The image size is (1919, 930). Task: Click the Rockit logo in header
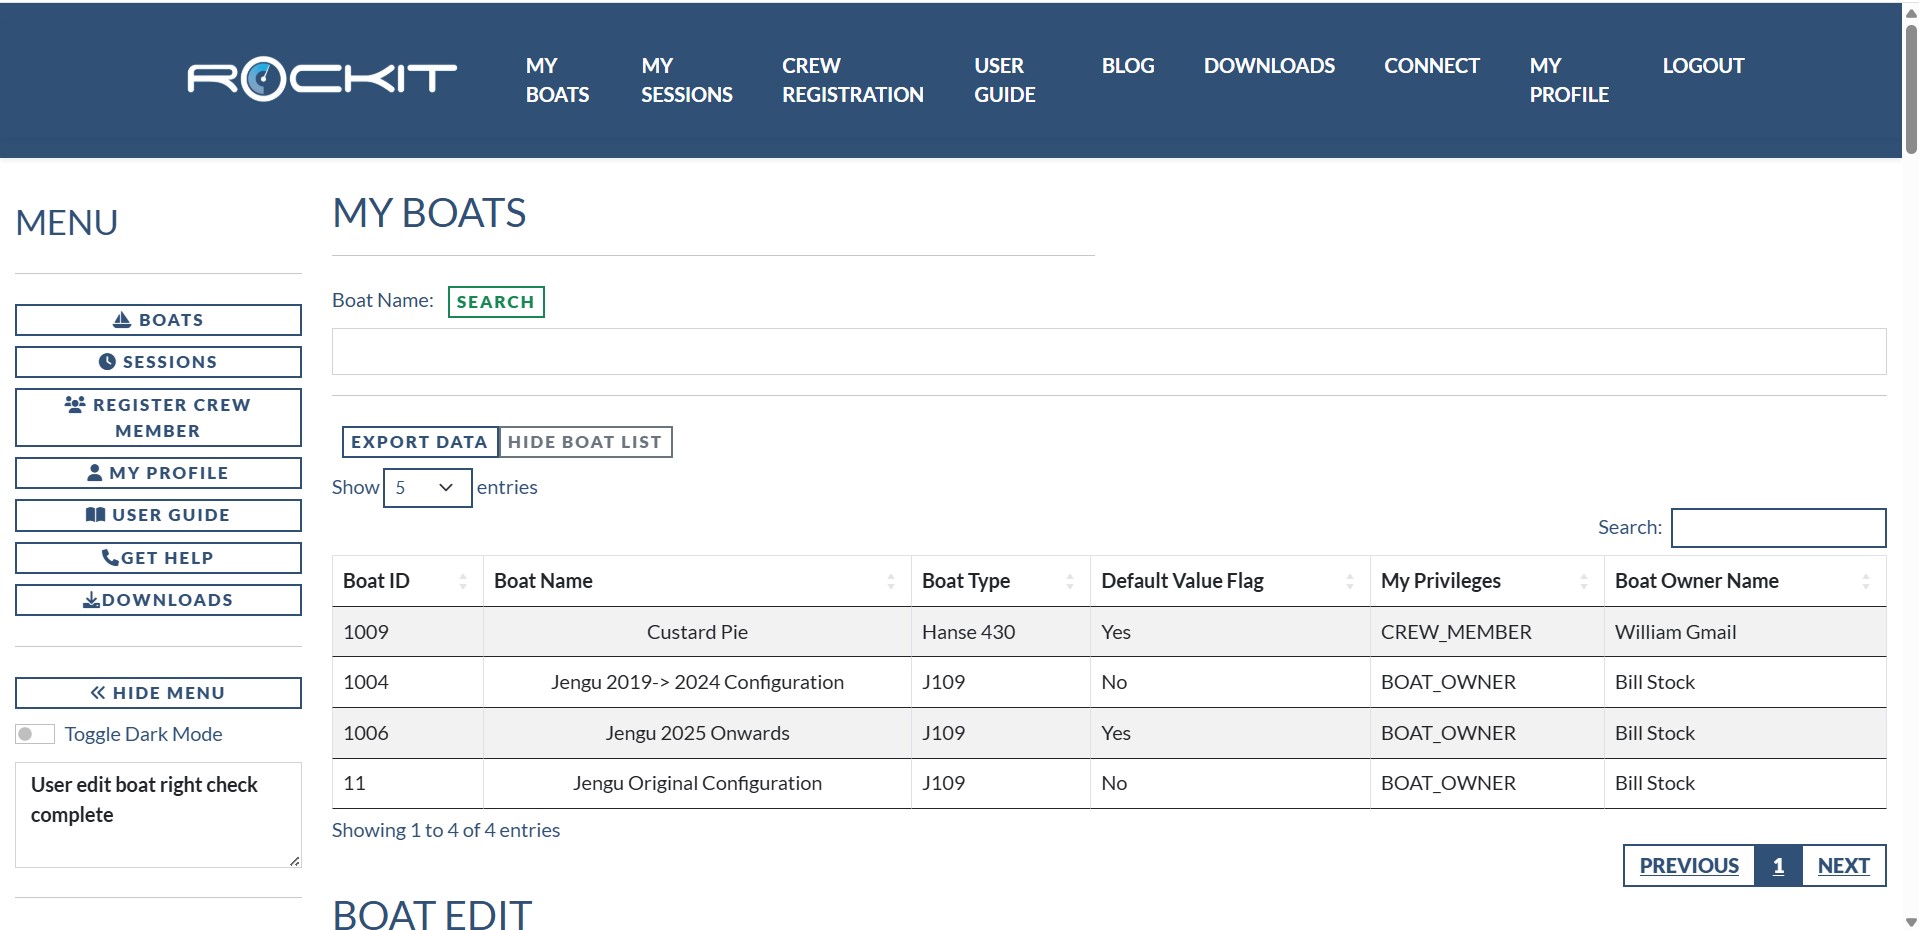click(321, 79)
